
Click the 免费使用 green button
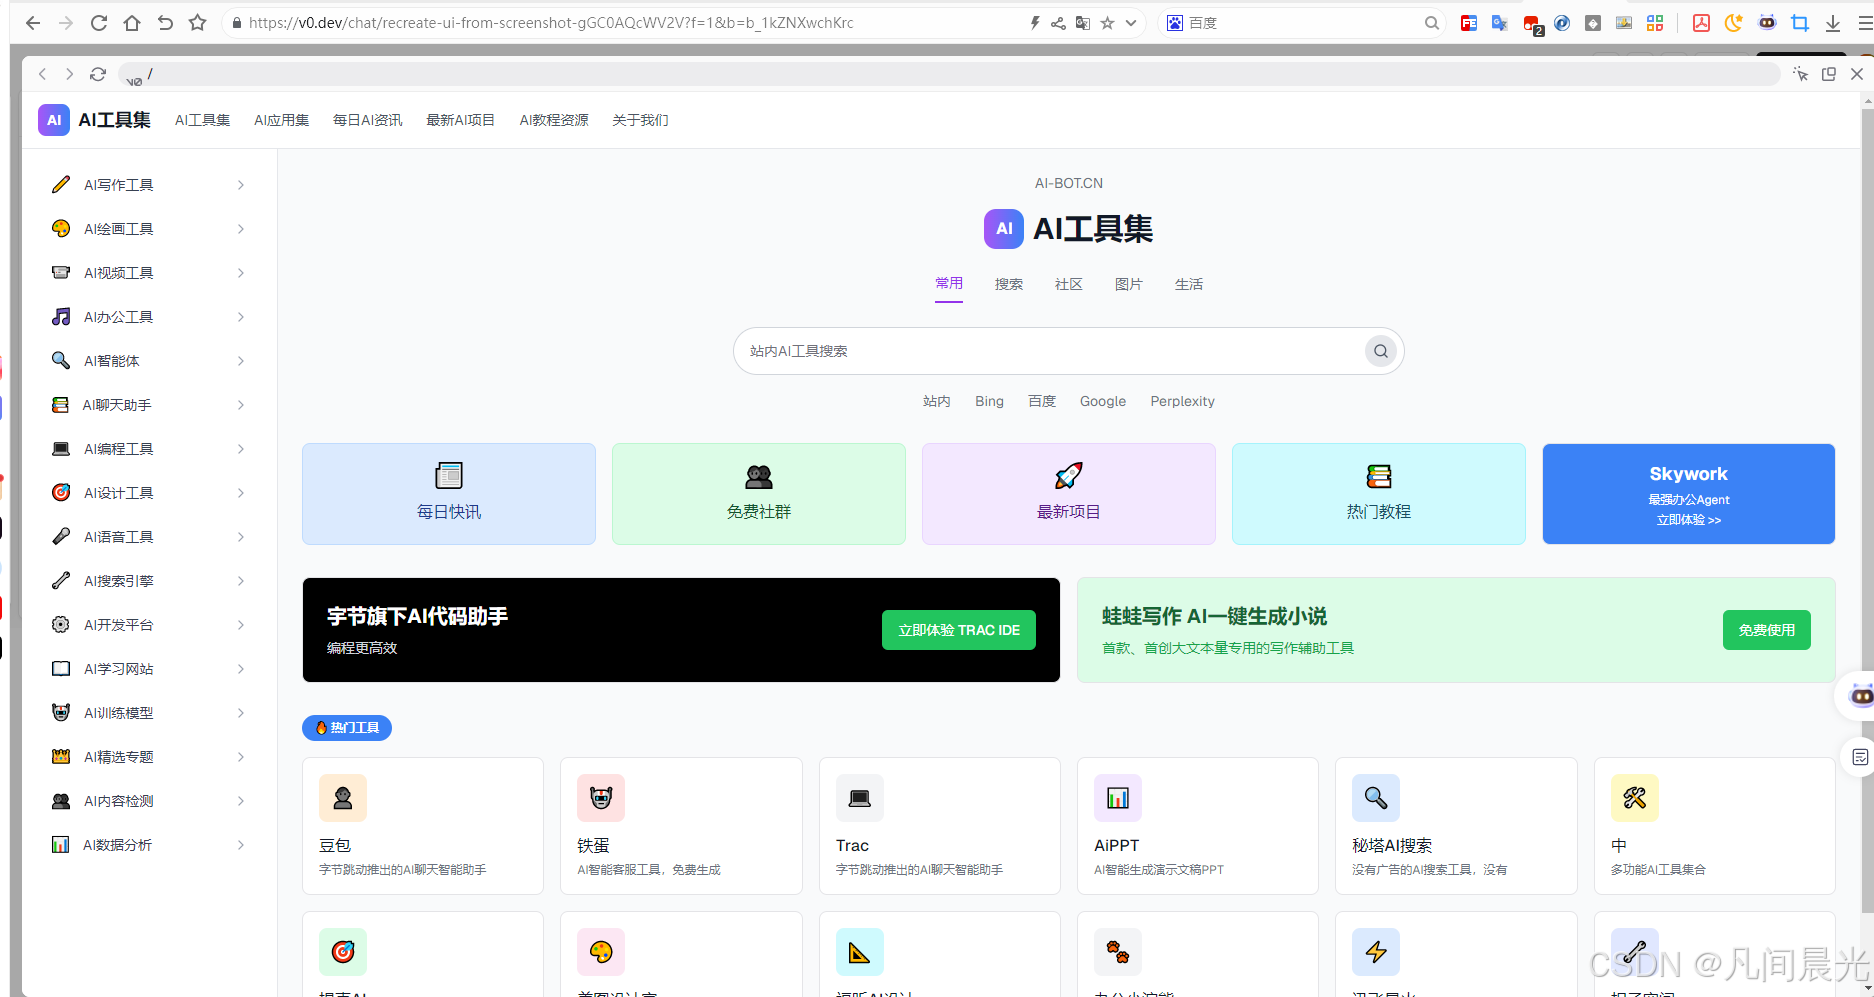[1767, 630]
